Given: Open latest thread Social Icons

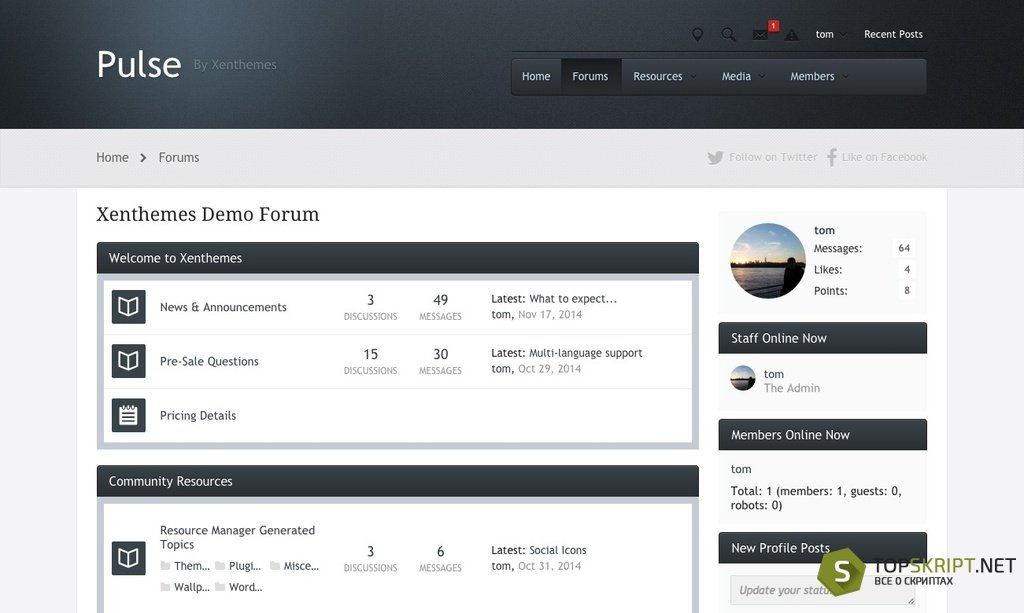Looking at the screenshot, I should point(558,550).
